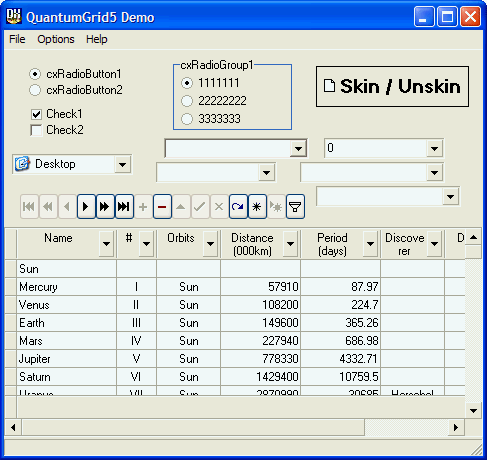The width and height of the screenshot is (487, 460).
Task: Delete record with red minus button
Action: tap(162, 207)
